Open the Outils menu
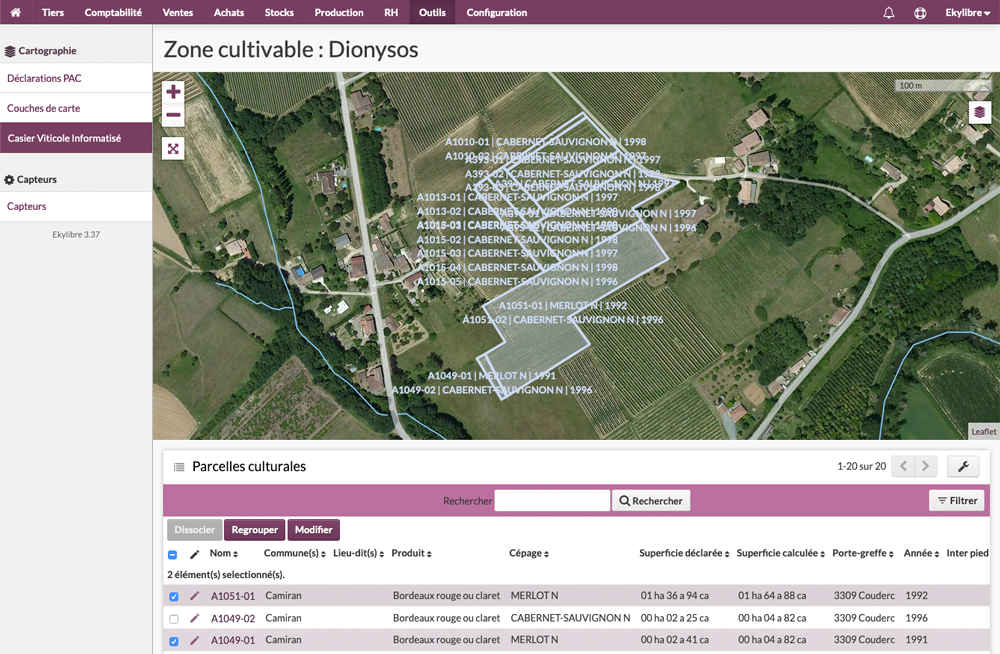Viewport: 1000px width, 654px height. (432, 12)
